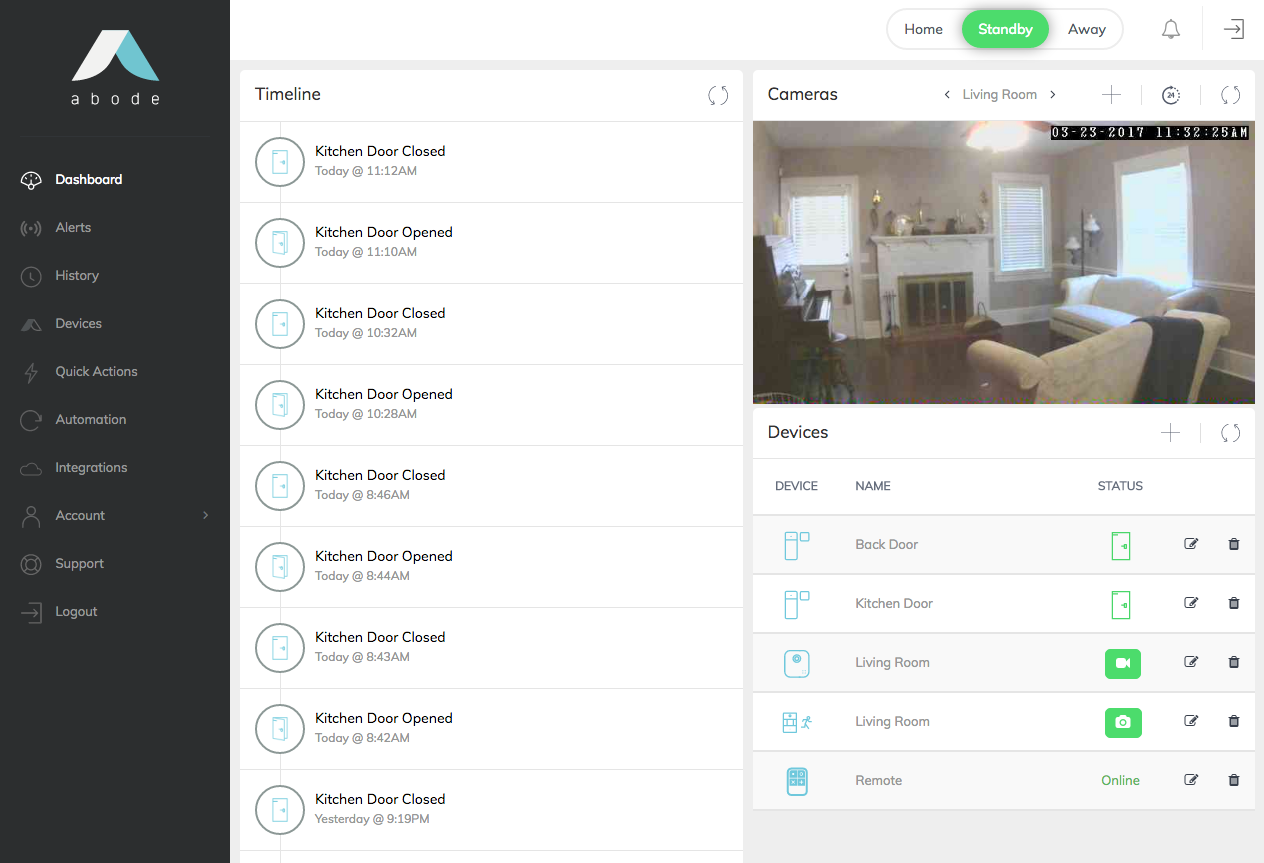Add a new camera with plus icon
Viewport: 1264px width, 863px height.
(x=1111, y=95)
